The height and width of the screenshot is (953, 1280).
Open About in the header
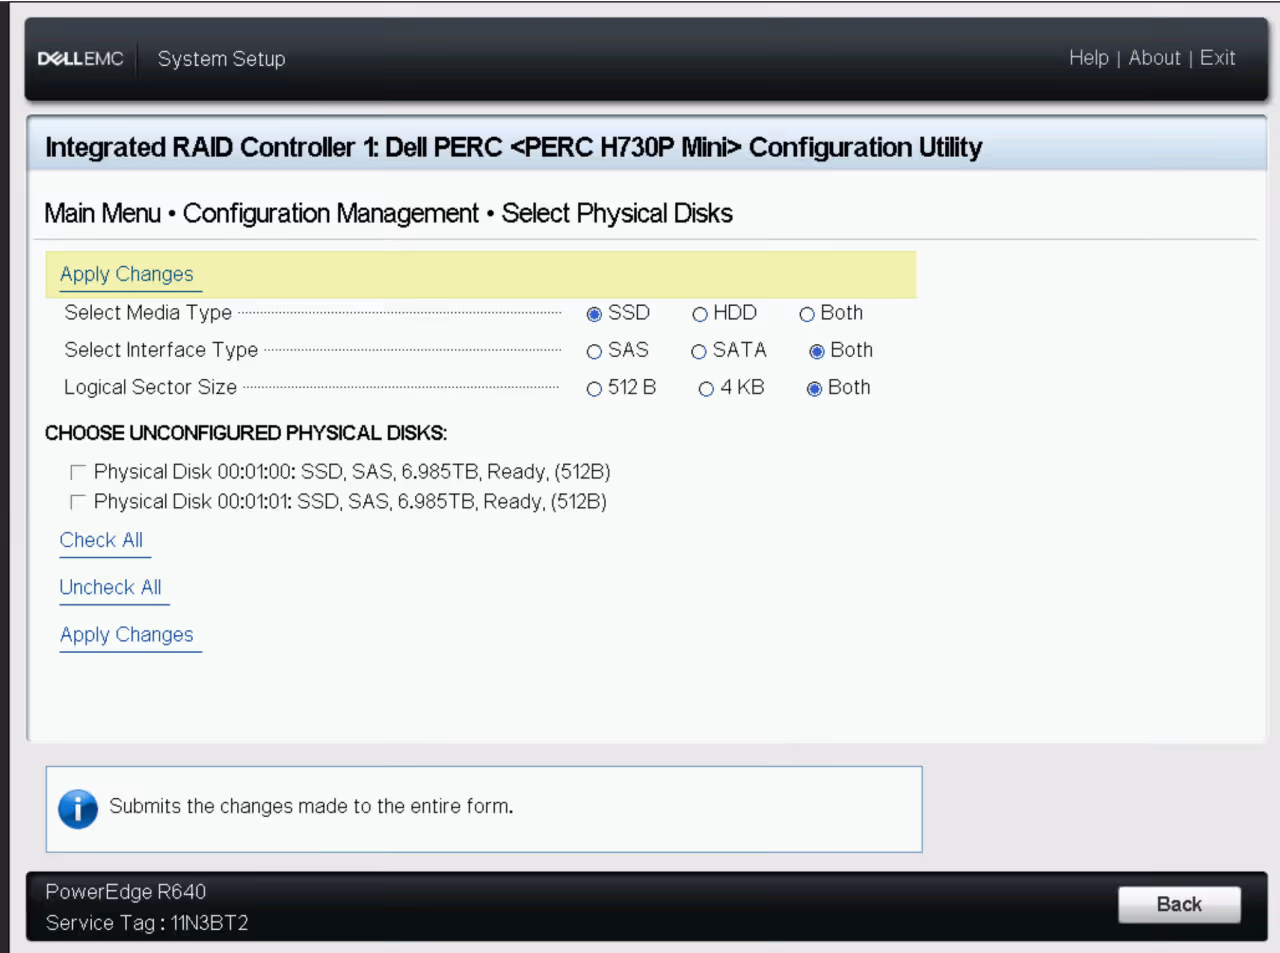[1155, 58]
